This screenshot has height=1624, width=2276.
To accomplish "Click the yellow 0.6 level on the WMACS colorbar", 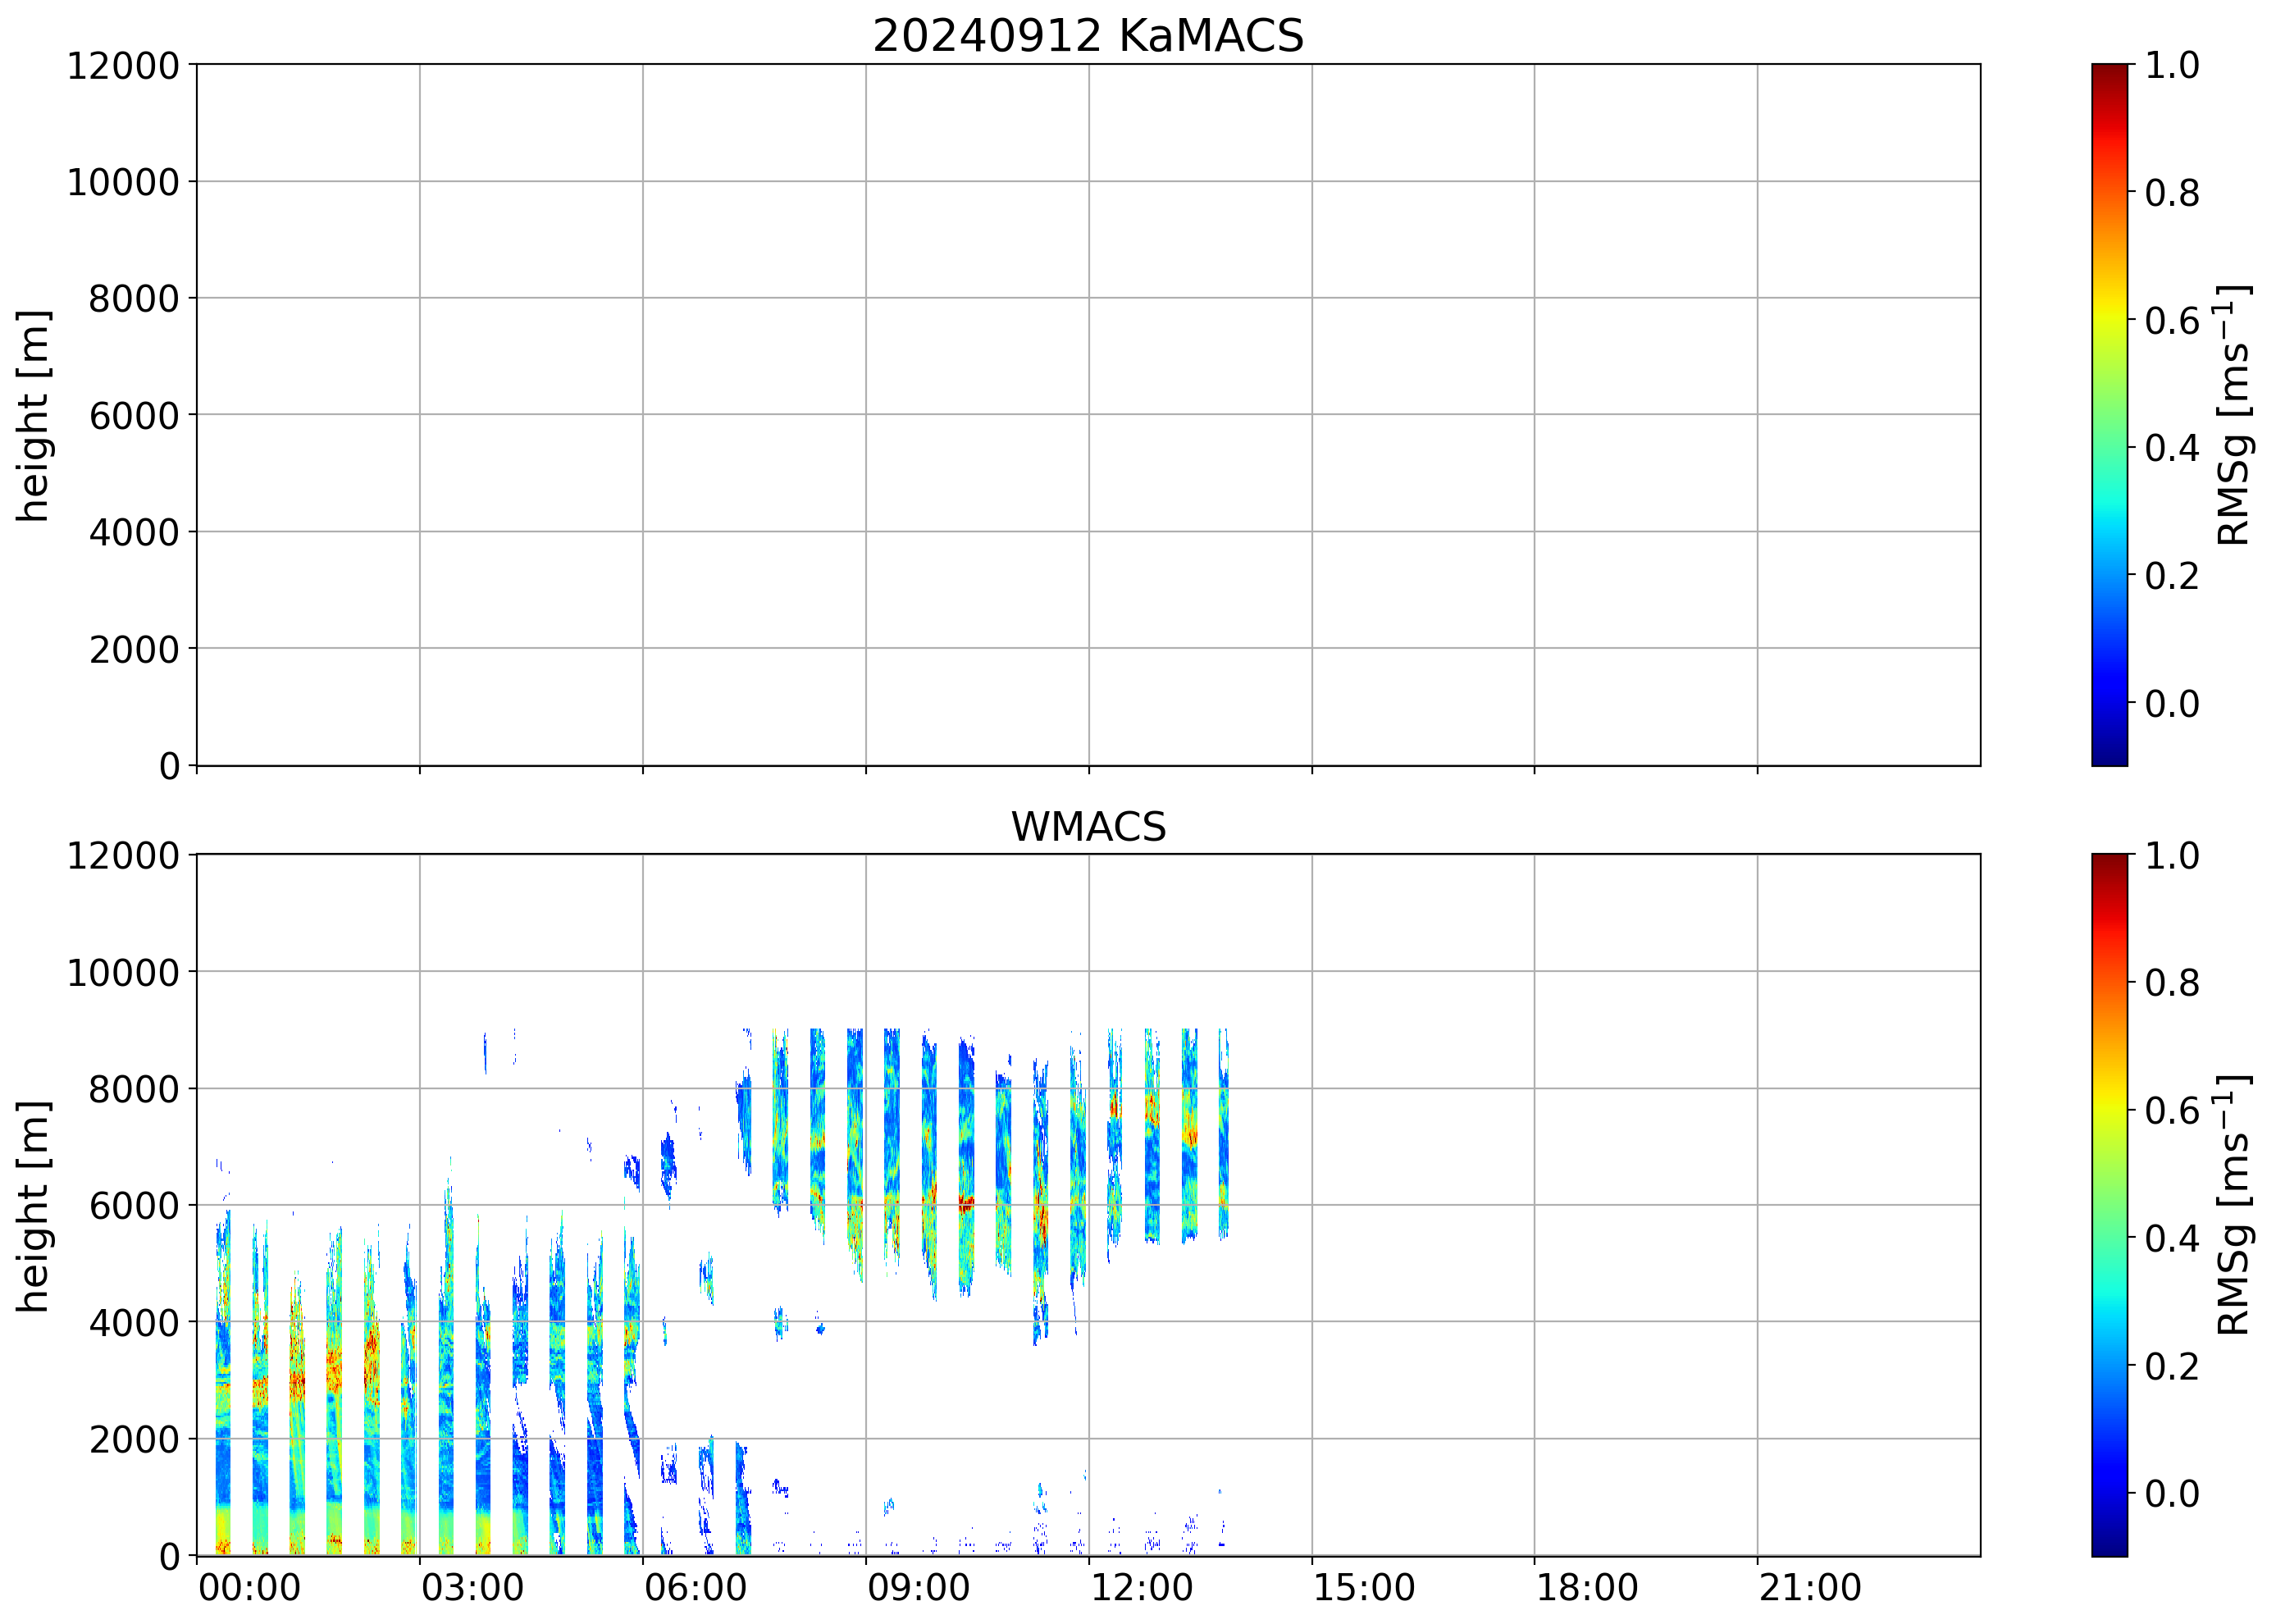I will (2109, 1110).
